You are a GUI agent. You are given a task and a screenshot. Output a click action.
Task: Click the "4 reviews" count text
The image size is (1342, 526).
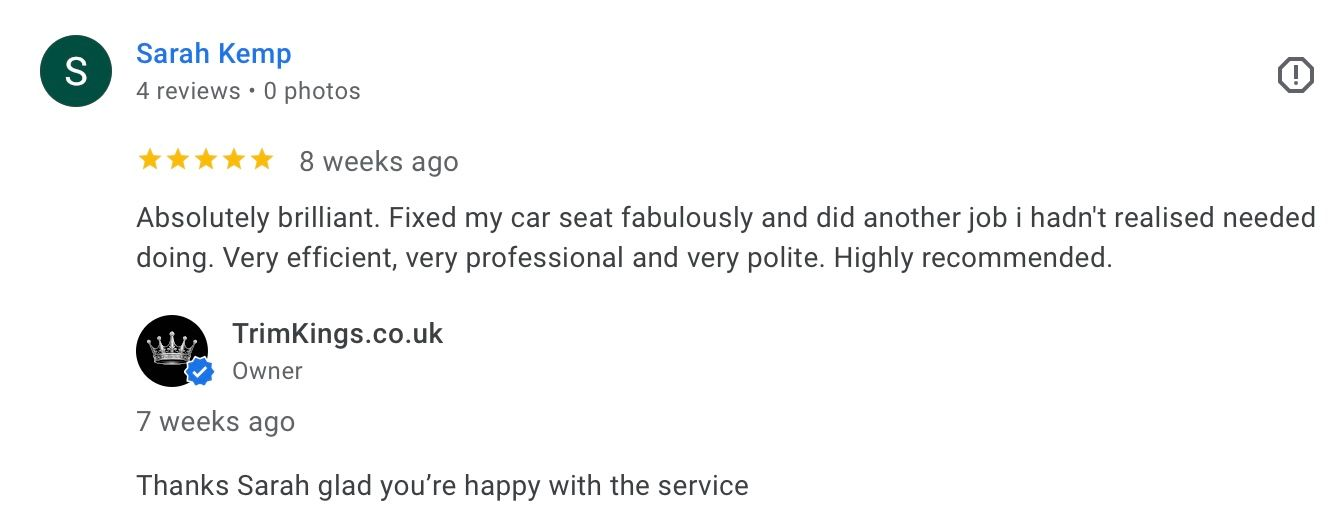(188, 91)
